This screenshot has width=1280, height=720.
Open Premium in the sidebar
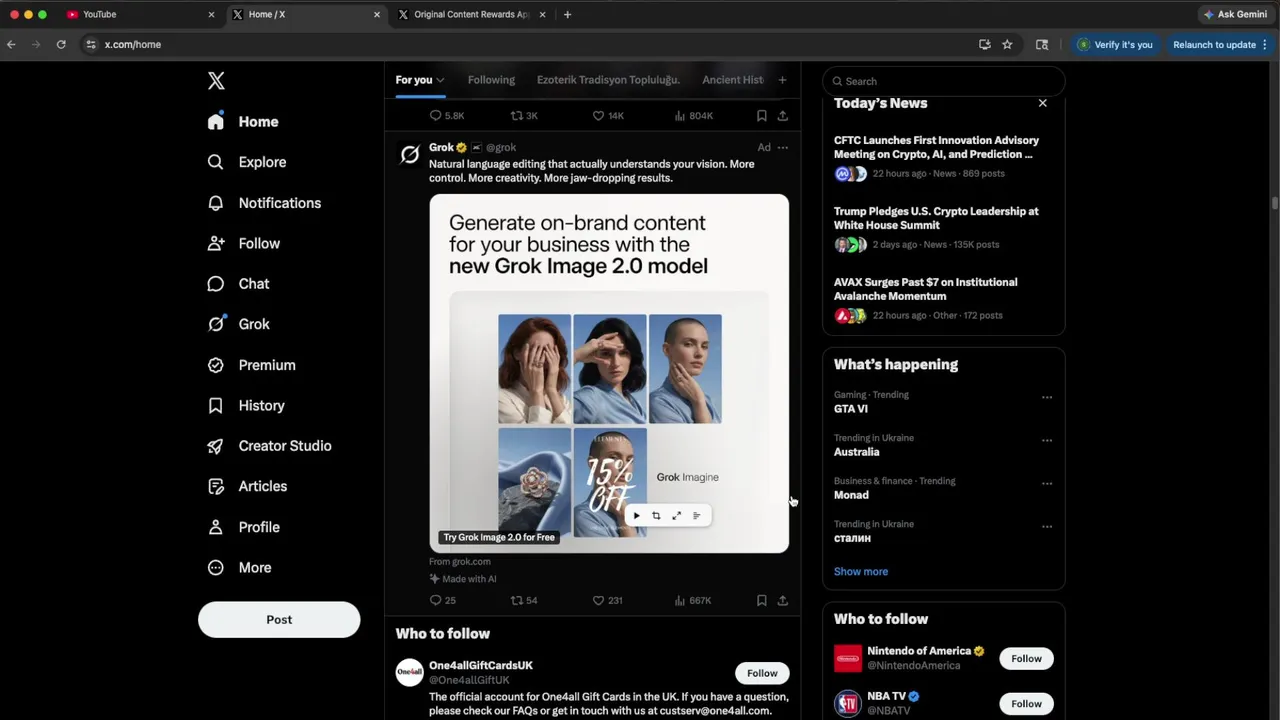[x=252, y=365]
